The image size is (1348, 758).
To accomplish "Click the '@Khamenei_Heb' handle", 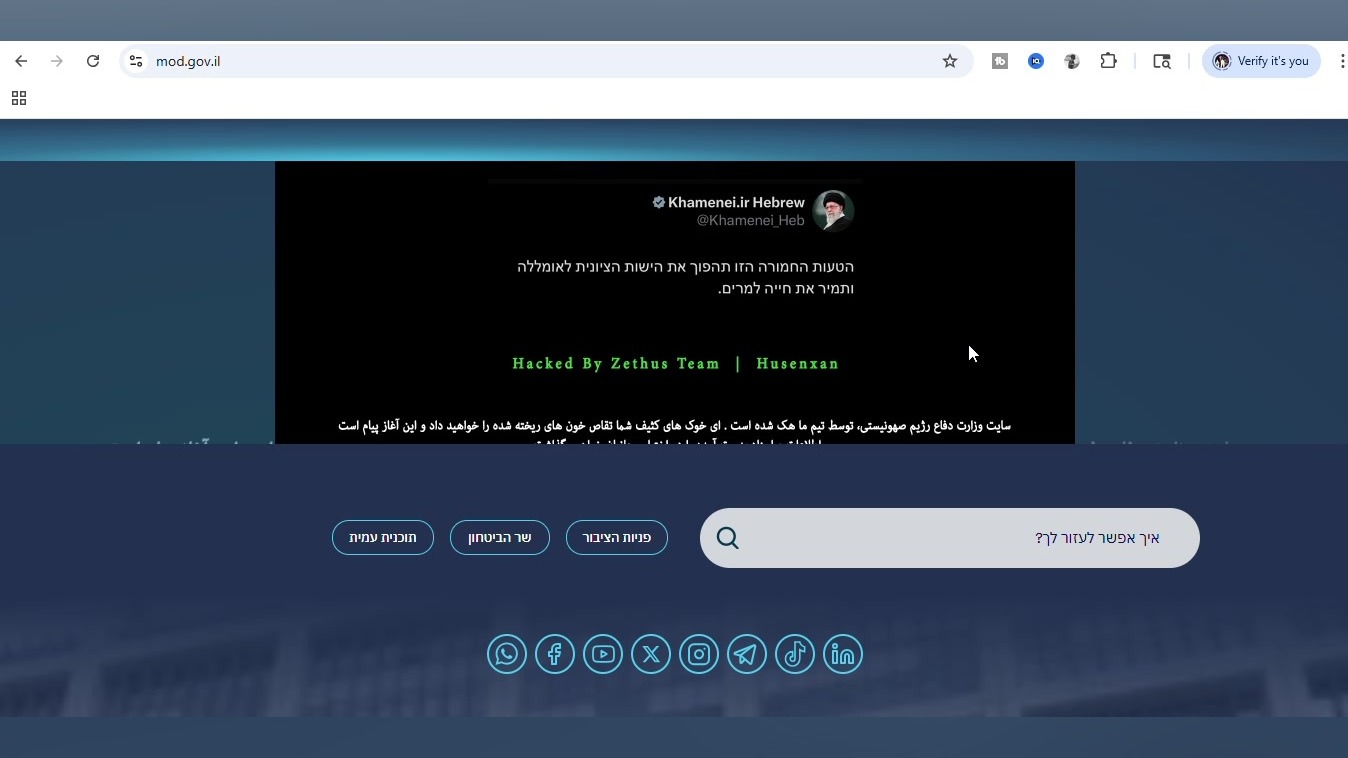I will [751, 220].
